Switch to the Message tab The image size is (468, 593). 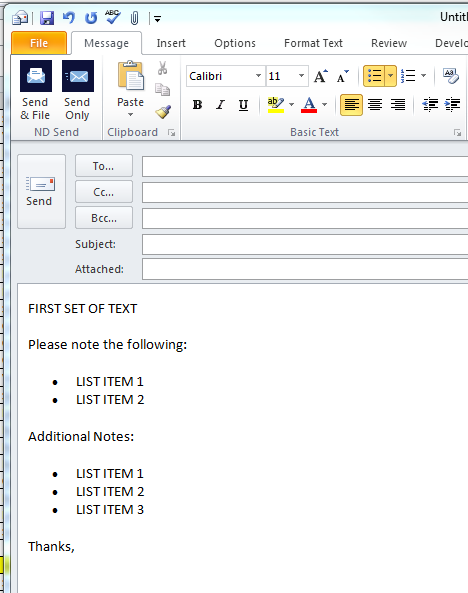[106, 43]
